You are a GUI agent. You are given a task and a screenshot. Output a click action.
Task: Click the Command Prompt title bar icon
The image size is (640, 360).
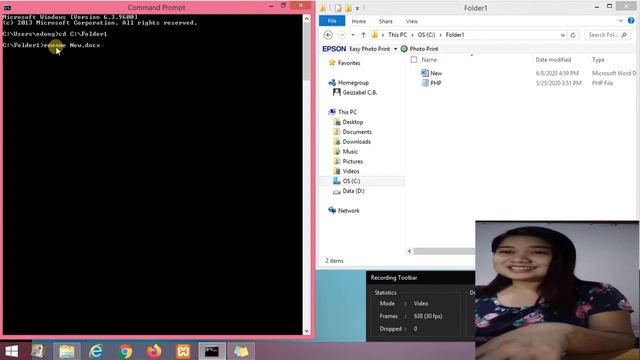coord(7,7)
